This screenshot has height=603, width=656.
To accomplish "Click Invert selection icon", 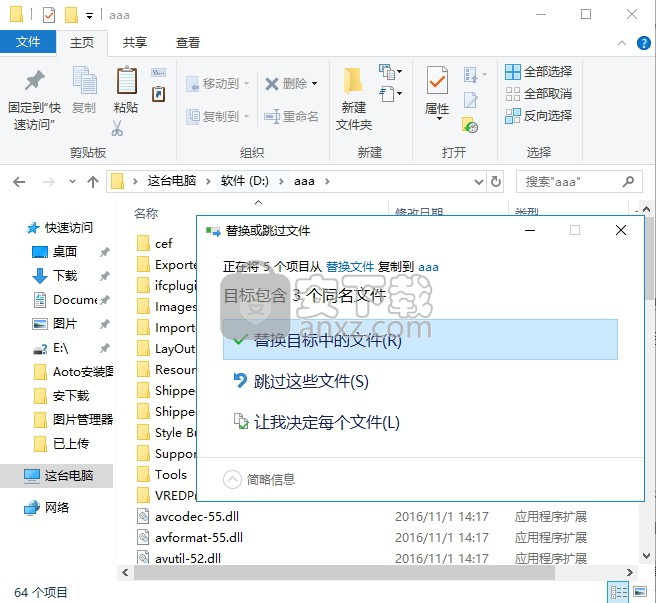I will point(513,116).
